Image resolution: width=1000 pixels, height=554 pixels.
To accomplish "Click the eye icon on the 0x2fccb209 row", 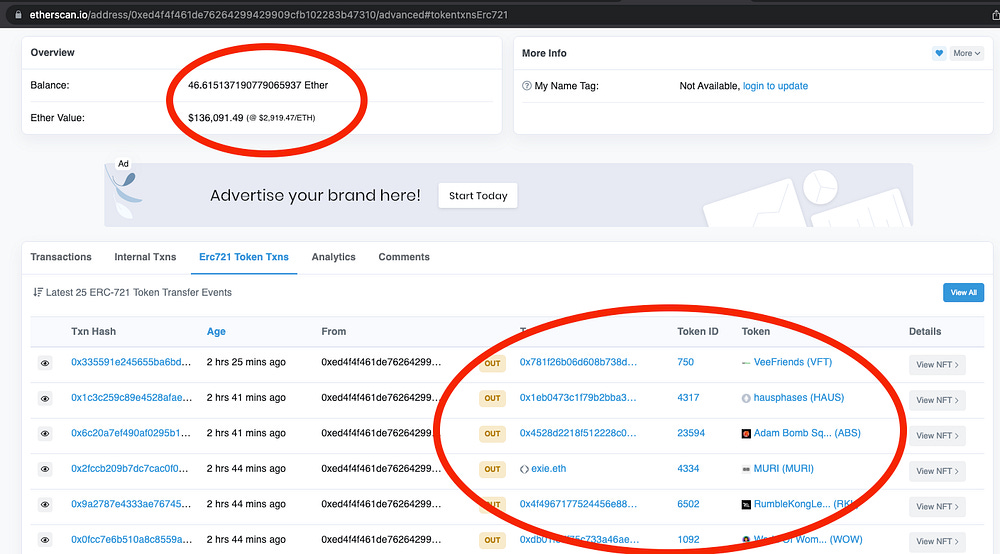I will coord(45,469).
